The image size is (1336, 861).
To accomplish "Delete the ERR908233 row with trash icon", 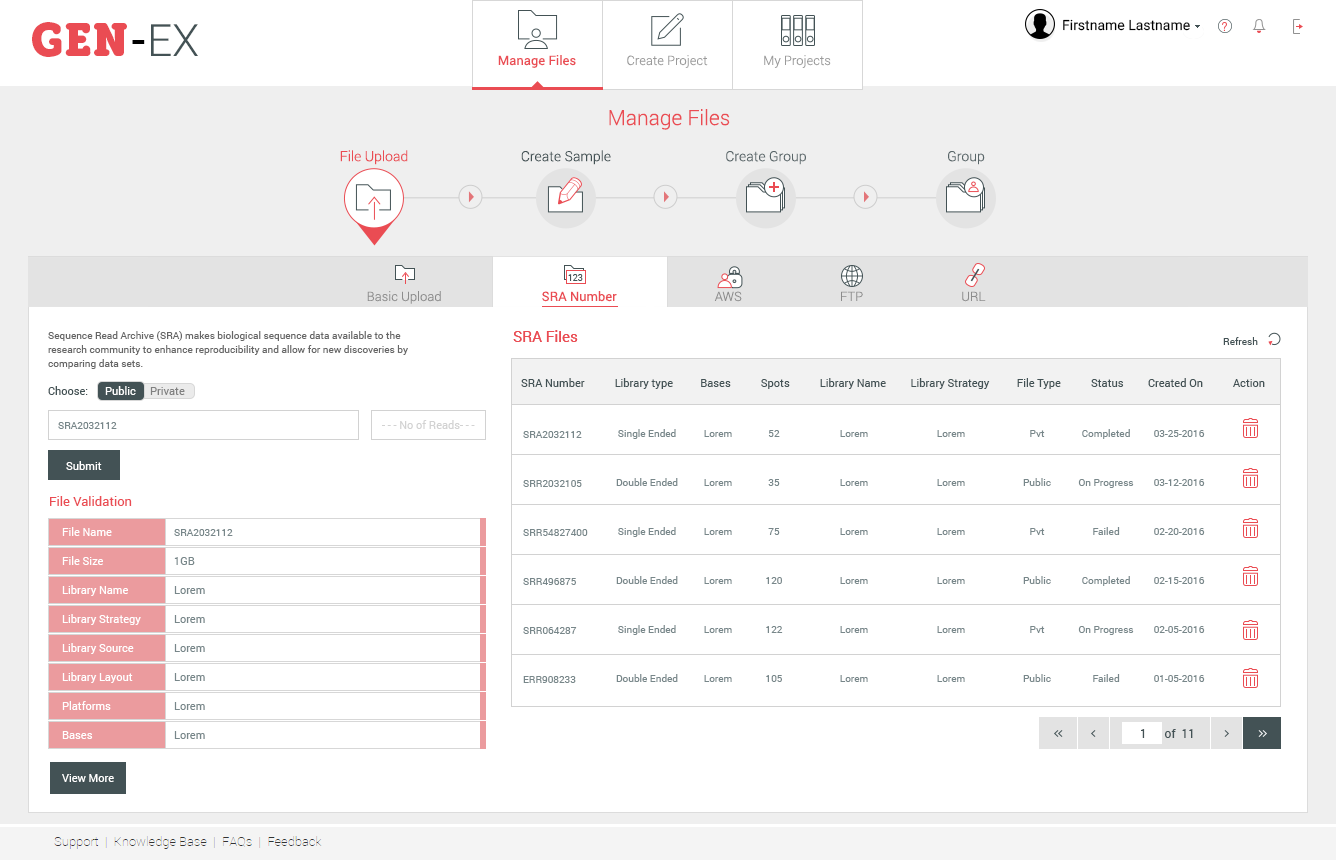I will 1250,678.
